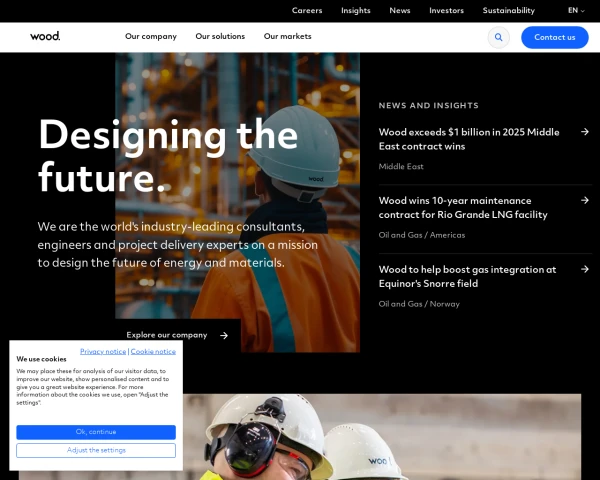This screenshot has height=480, width=600.
Task: Click the NEWS AND INSIGHTS heading
Action: (429, 105)
